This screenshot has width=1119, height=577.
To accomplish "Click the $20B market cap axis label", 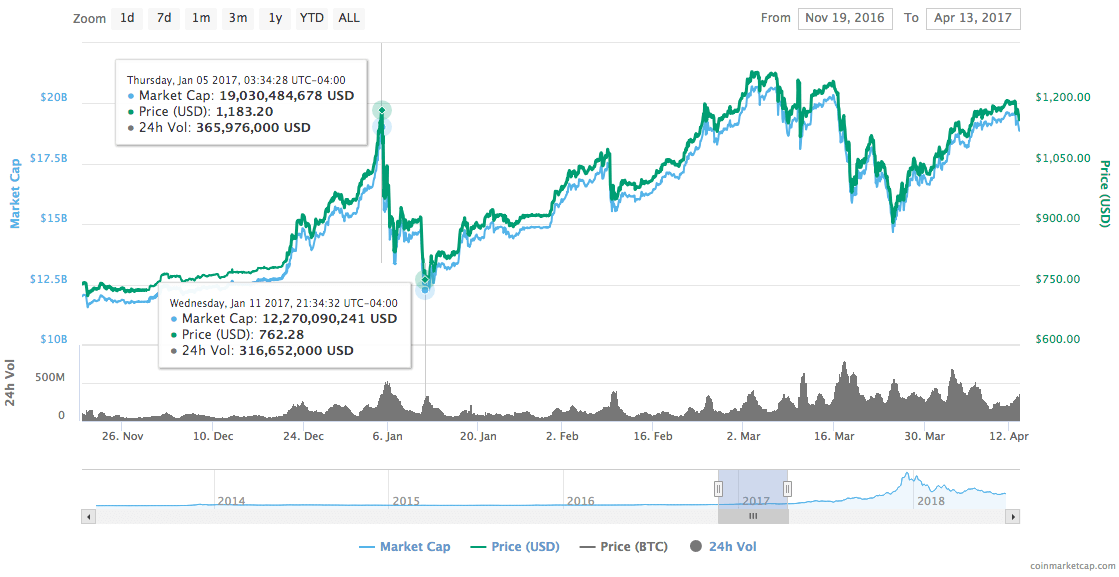I will pos(55,97).
